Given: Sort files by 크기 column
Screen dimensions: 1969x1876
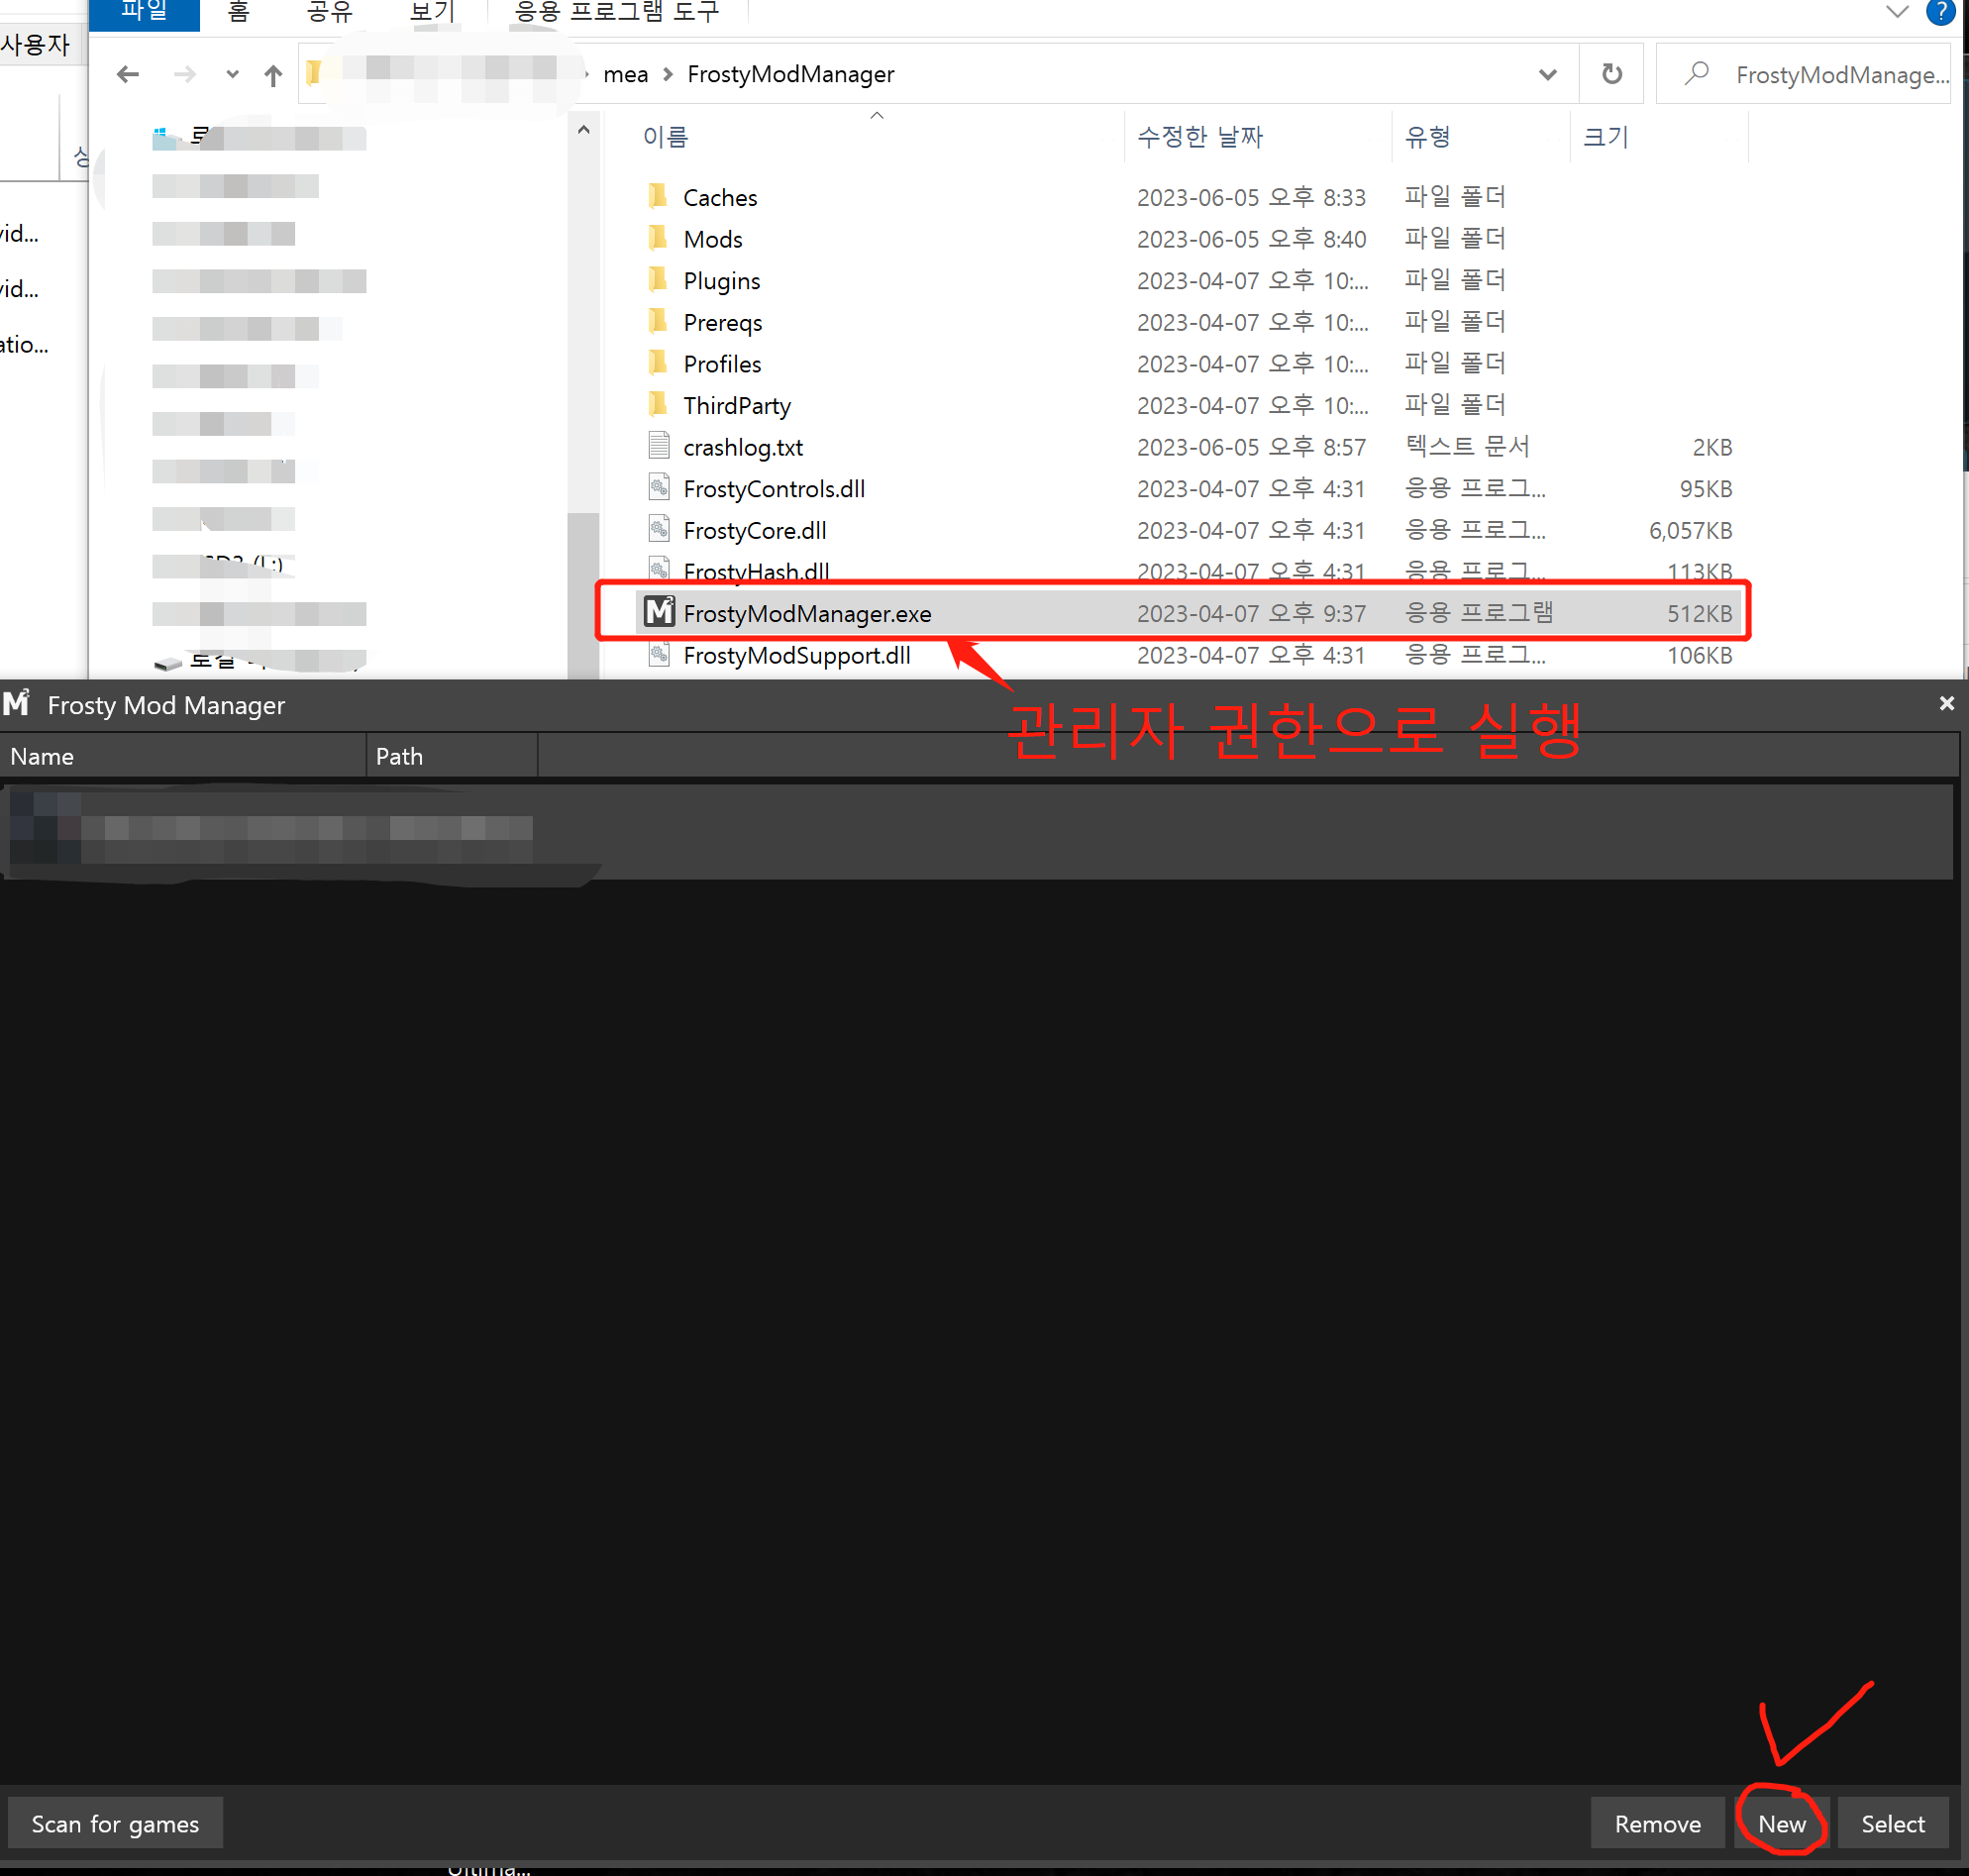Looking at the screenshot, I should [x=1606, y=137].
